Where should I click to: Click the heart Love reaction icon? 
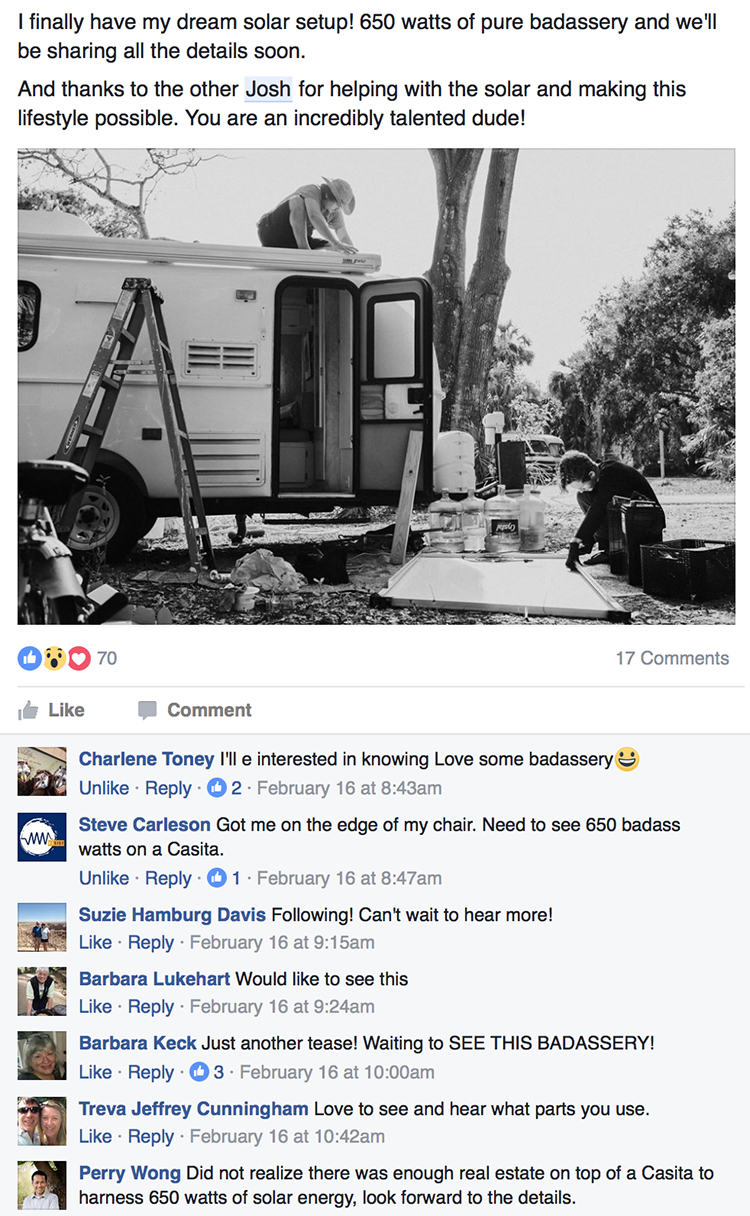point(79,658)
